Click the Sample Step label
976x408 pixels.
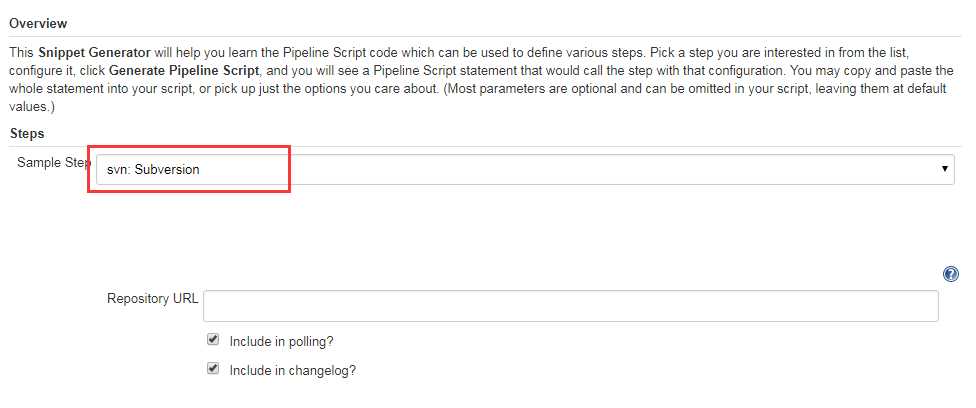coord(54,163)
